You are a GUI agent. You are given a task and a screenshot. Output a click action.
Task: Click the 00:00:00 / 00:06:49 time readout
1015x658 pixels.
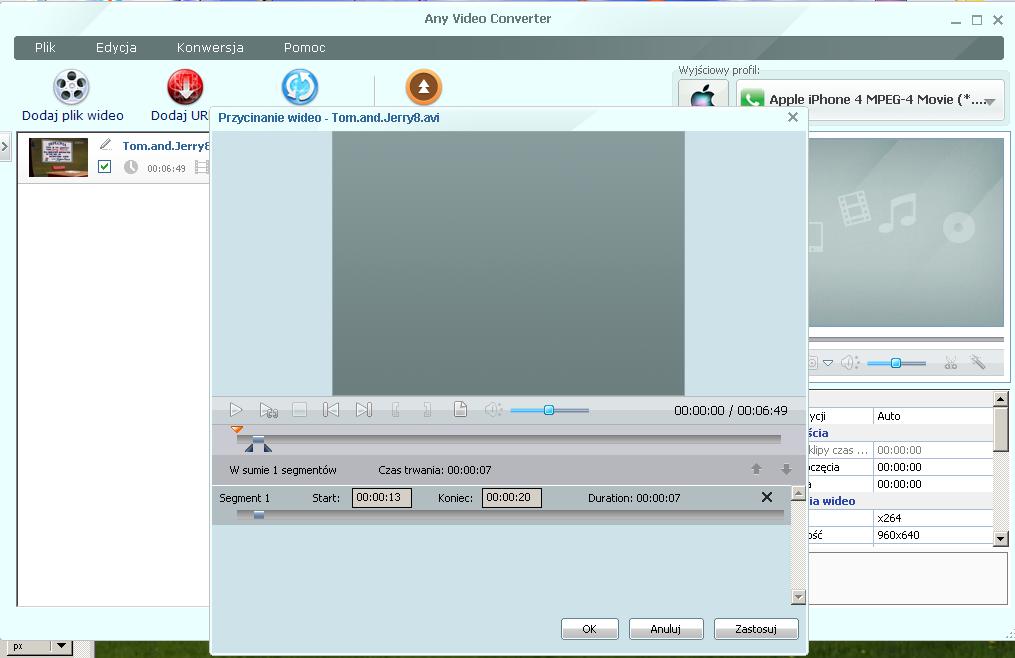[731, 410]
